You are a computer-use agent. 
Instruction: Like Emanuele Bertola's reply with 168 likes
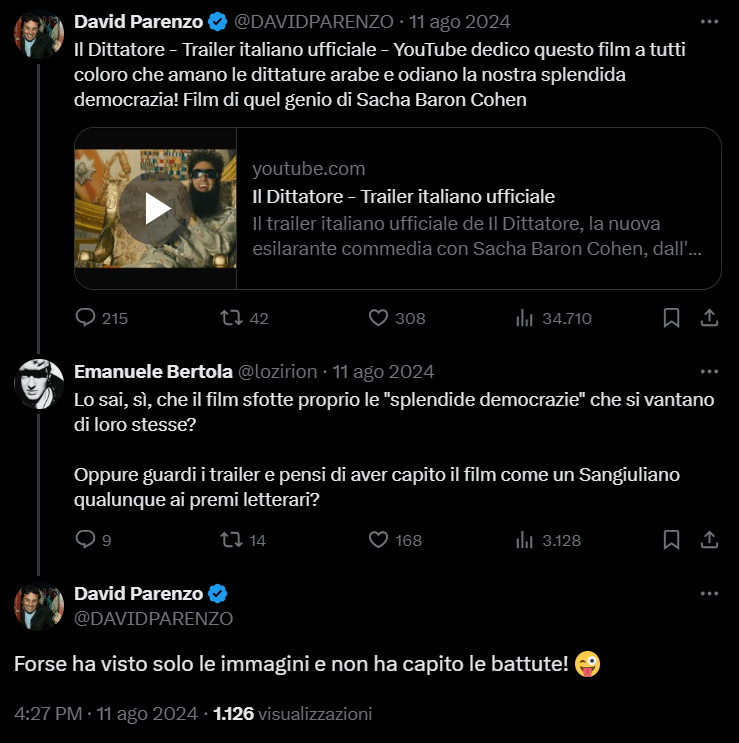tap(378, 540)
